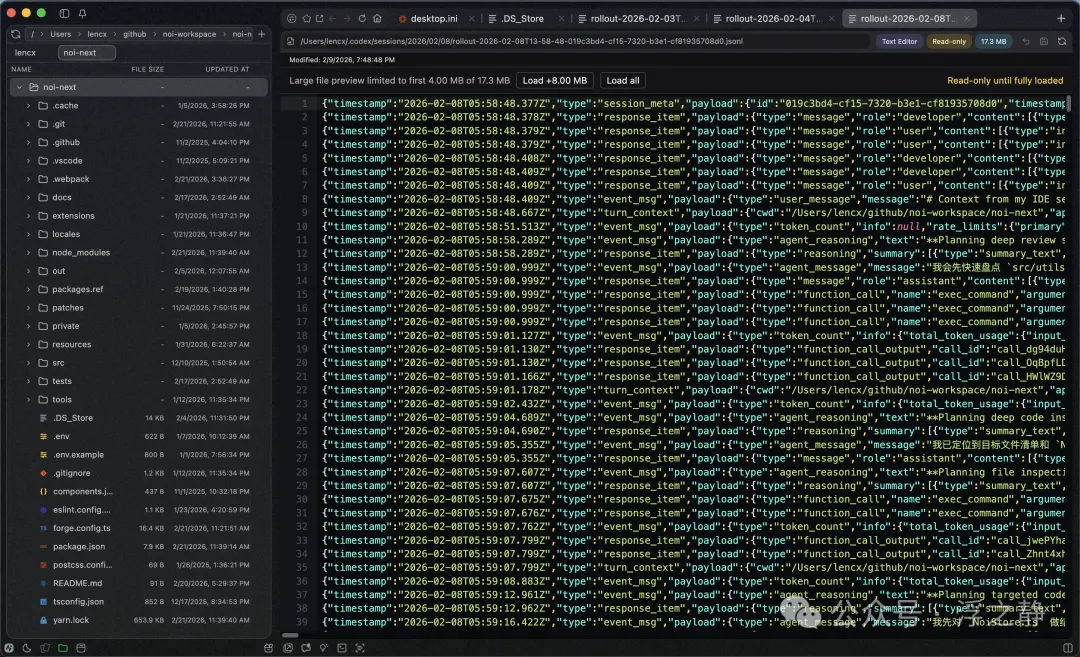Viewport: 1080px width, 657px height.
Task: Click the green folder icon in the status bar
Action: [63, 648]
